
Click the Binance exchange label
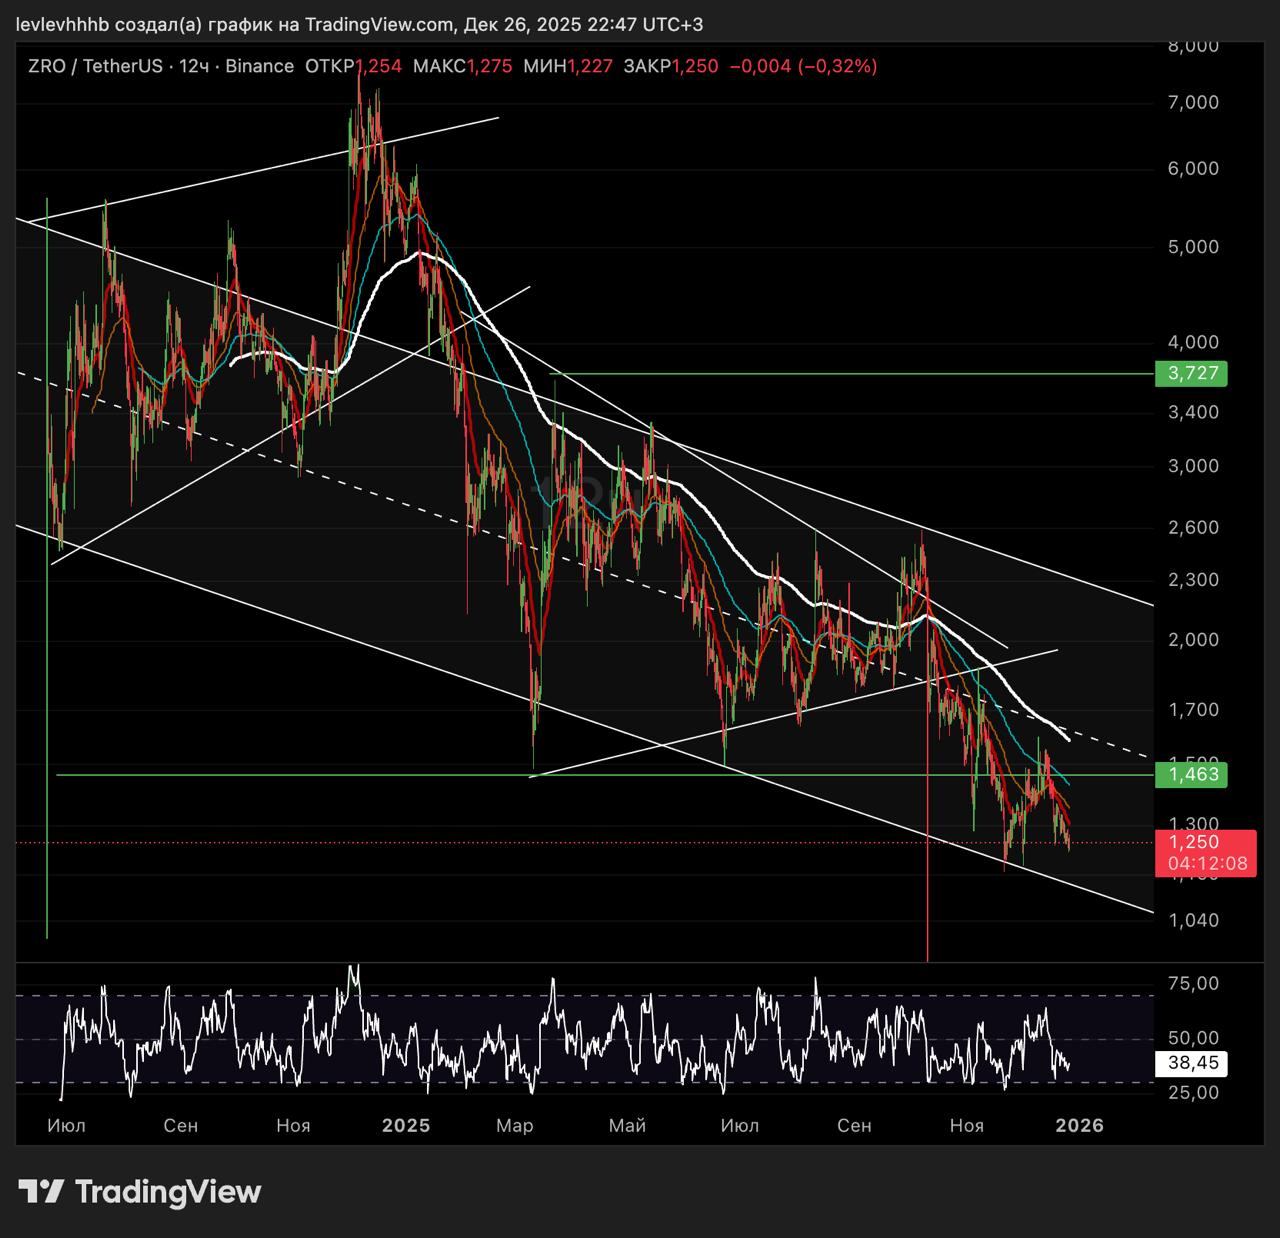[x=259, y=66]
